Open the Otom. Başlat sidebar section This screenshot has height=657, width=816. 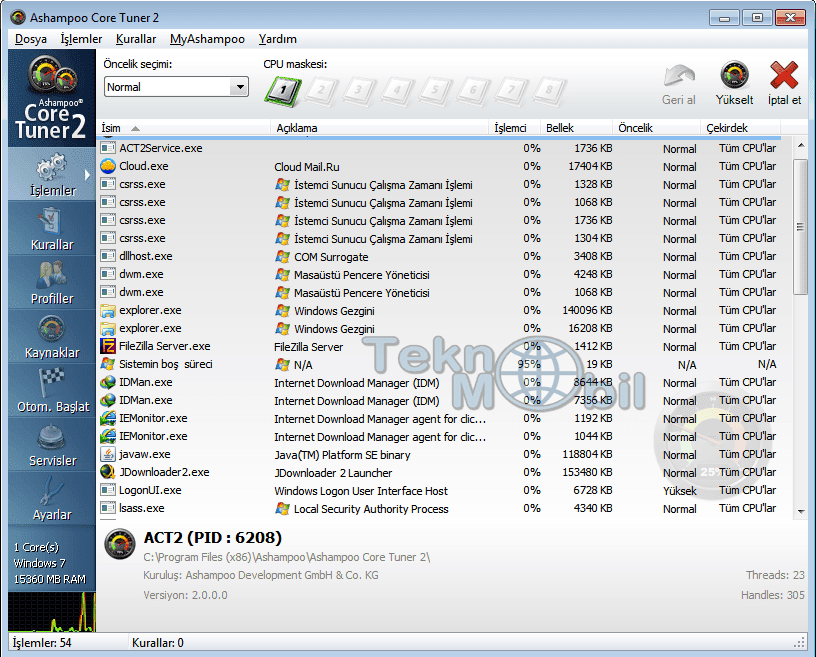(x=52, y=391)
